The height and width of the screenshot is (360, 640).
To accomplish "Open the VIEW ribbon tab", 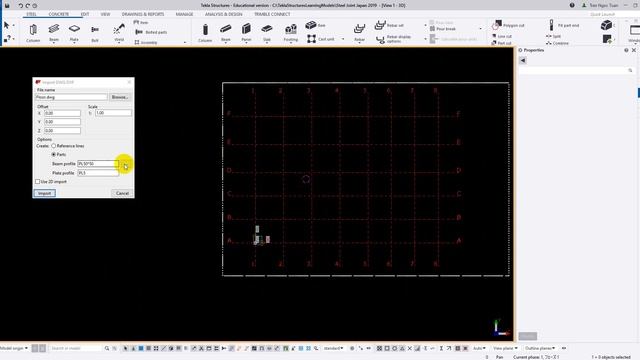I will (x=105, y=14).
